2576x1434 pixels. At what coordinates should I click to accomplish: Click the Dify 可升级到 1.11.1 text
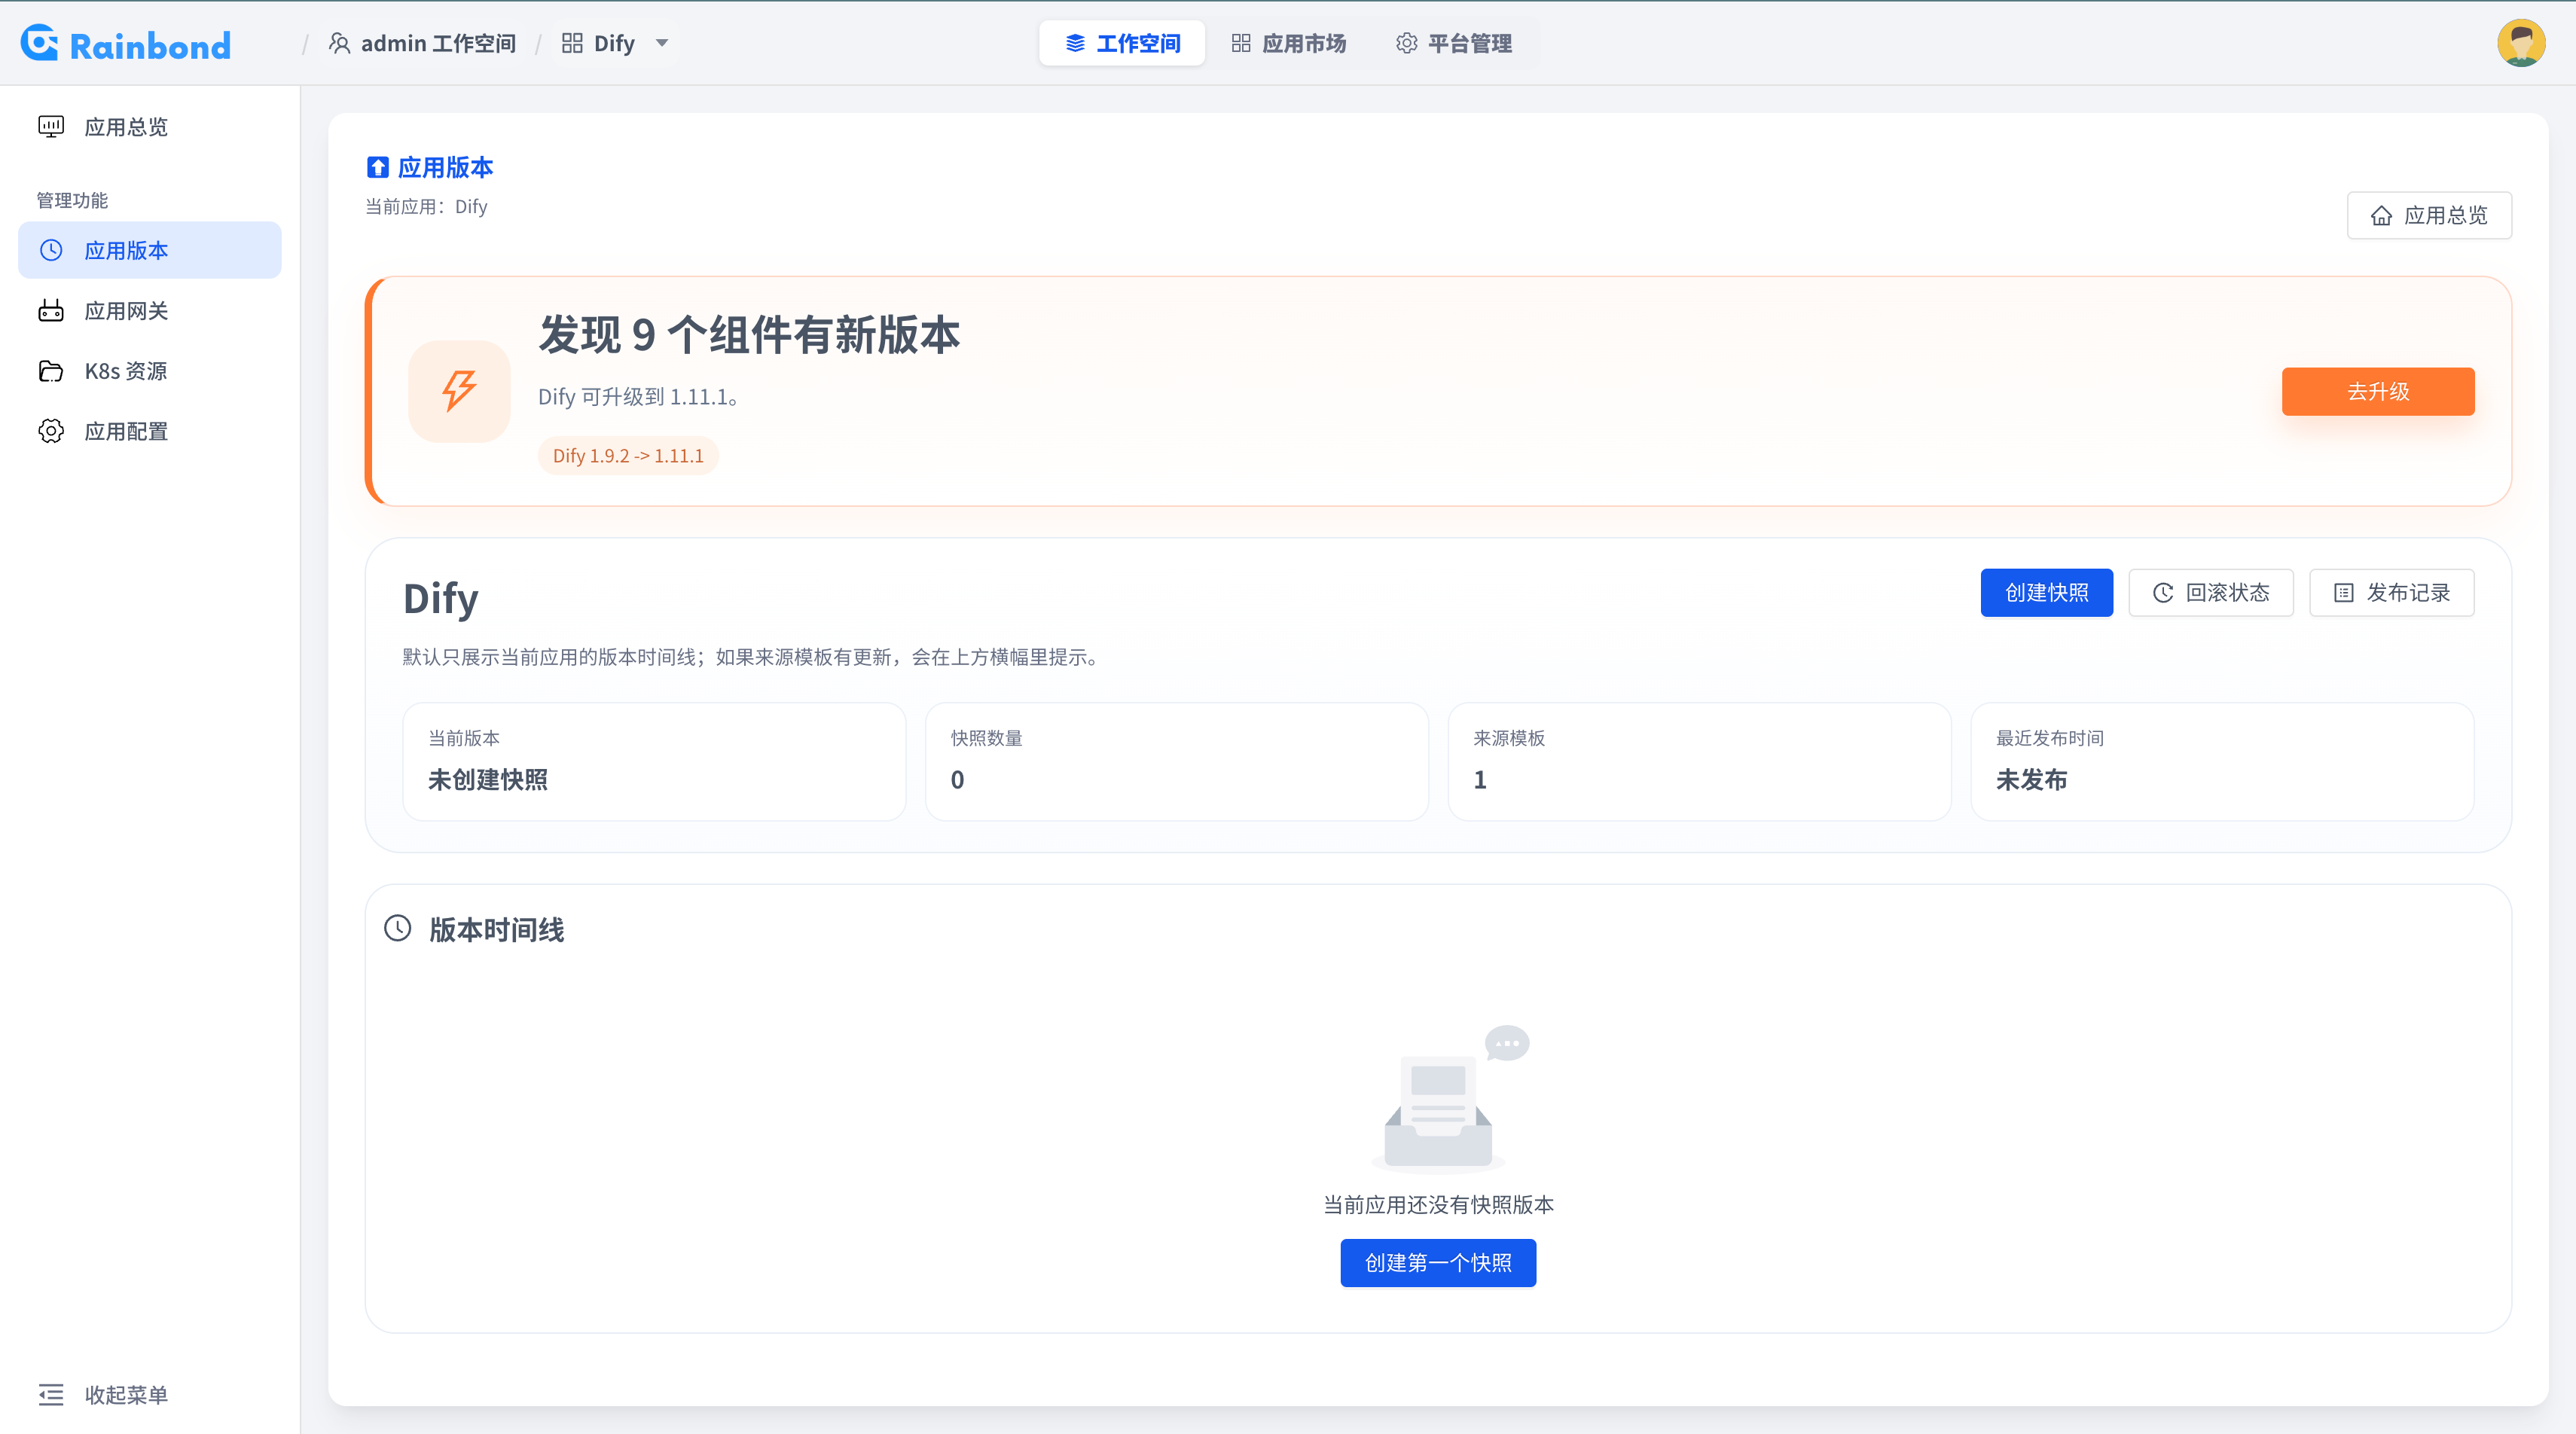640,397
